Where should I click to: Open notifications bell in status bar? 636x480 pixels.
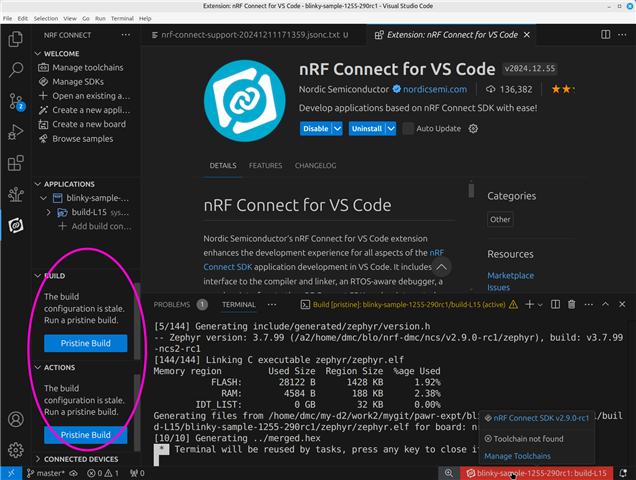pyautogui.click(x=623, y=473)
